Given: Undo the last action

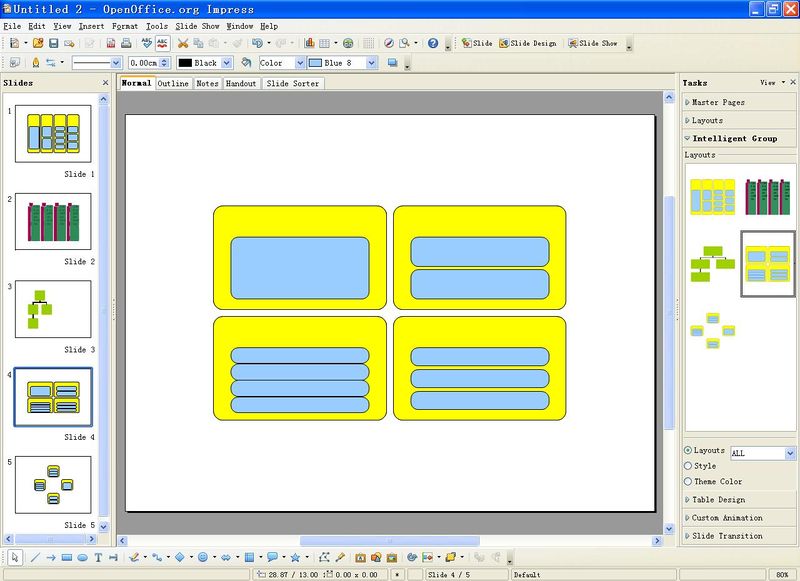Looking at the screenshot, I should [x=257, y=43].
